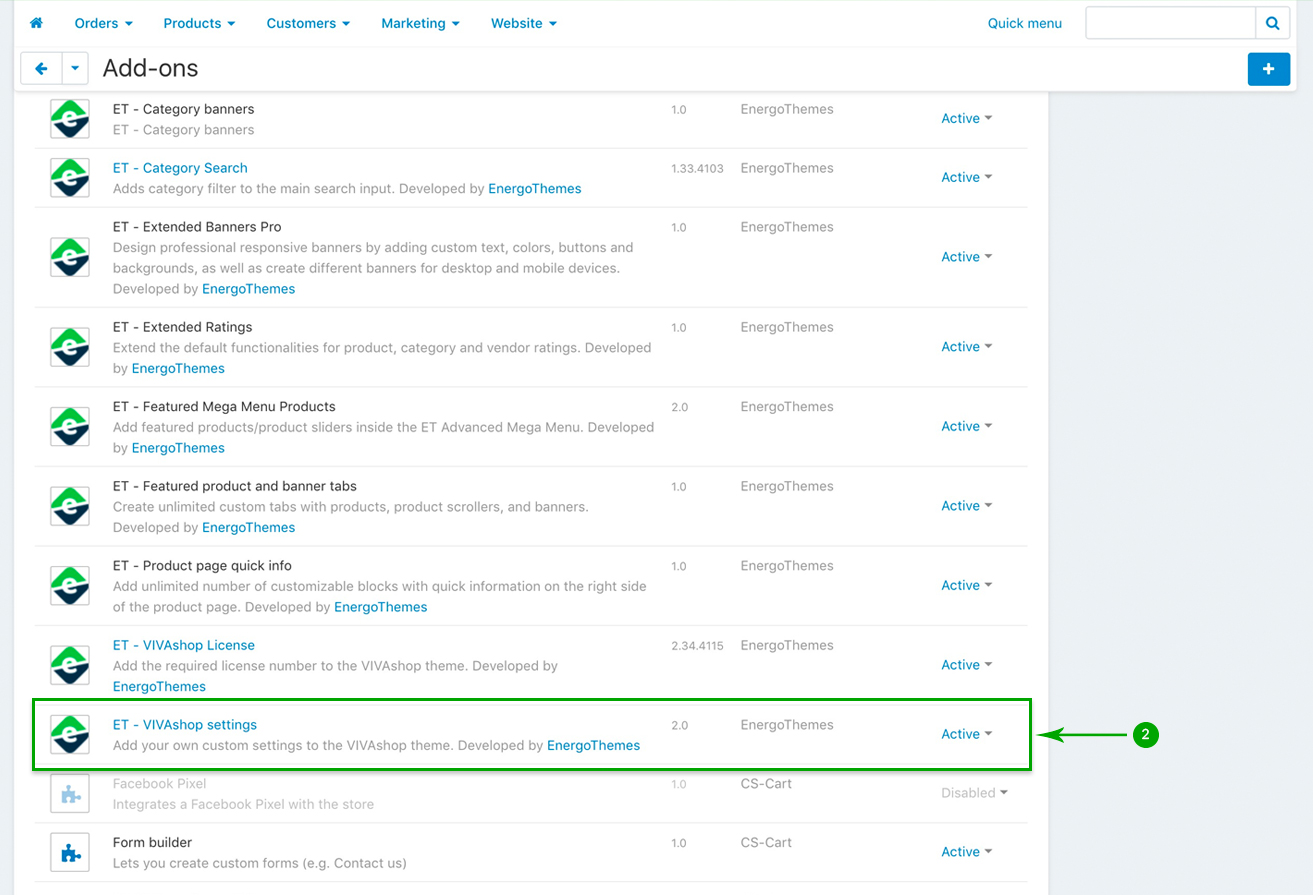Click the Featured product and banner tabs logo
1313x895 pixels.
(x=70, y=506)
